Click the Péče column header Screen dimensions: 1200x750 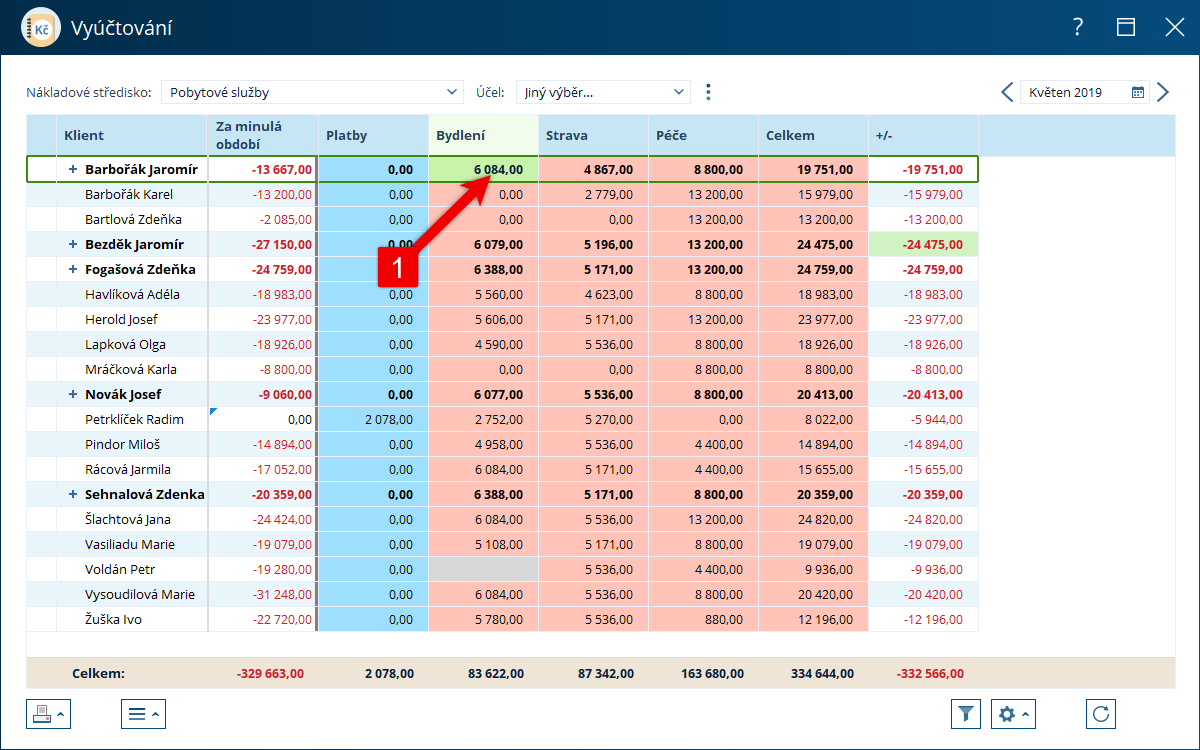[x=703, y=135]
